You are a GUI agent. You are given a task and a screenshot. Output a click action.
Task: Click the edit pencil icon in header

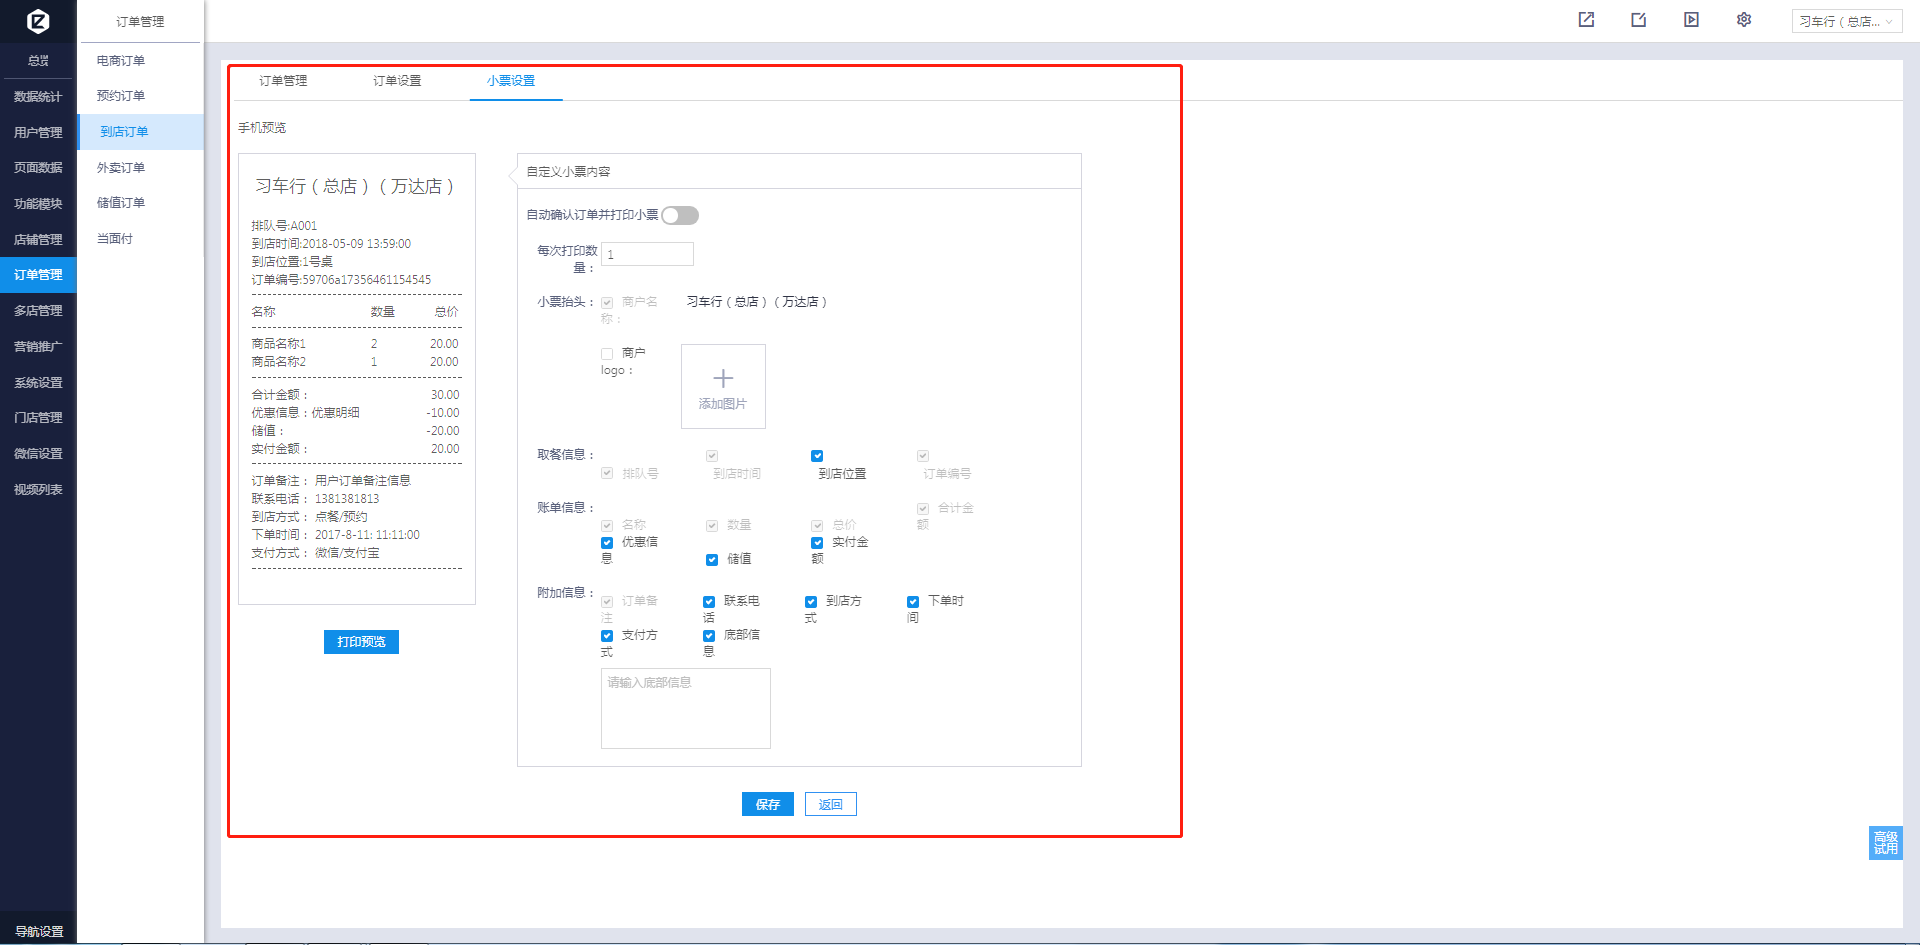click(x=1638, y=20)
